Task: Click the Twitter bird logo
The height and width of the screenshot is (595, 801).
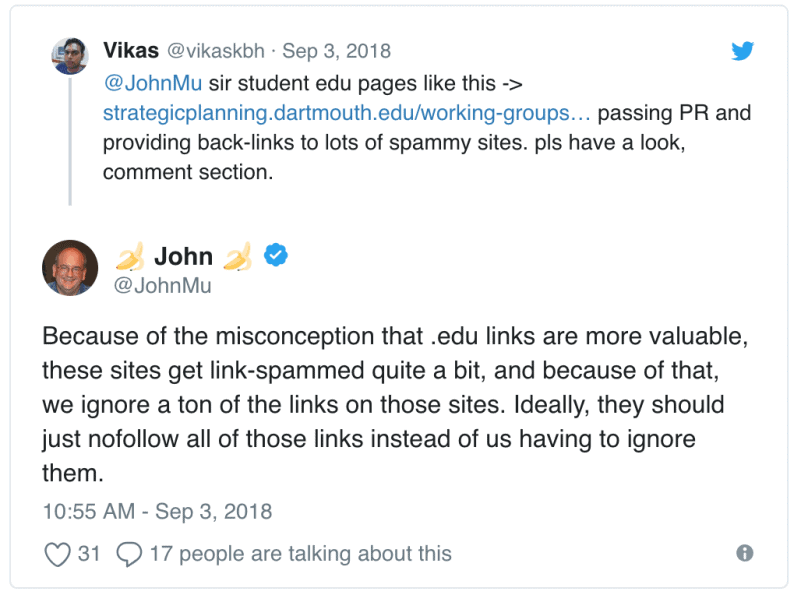Action: (x=742, y=51)
